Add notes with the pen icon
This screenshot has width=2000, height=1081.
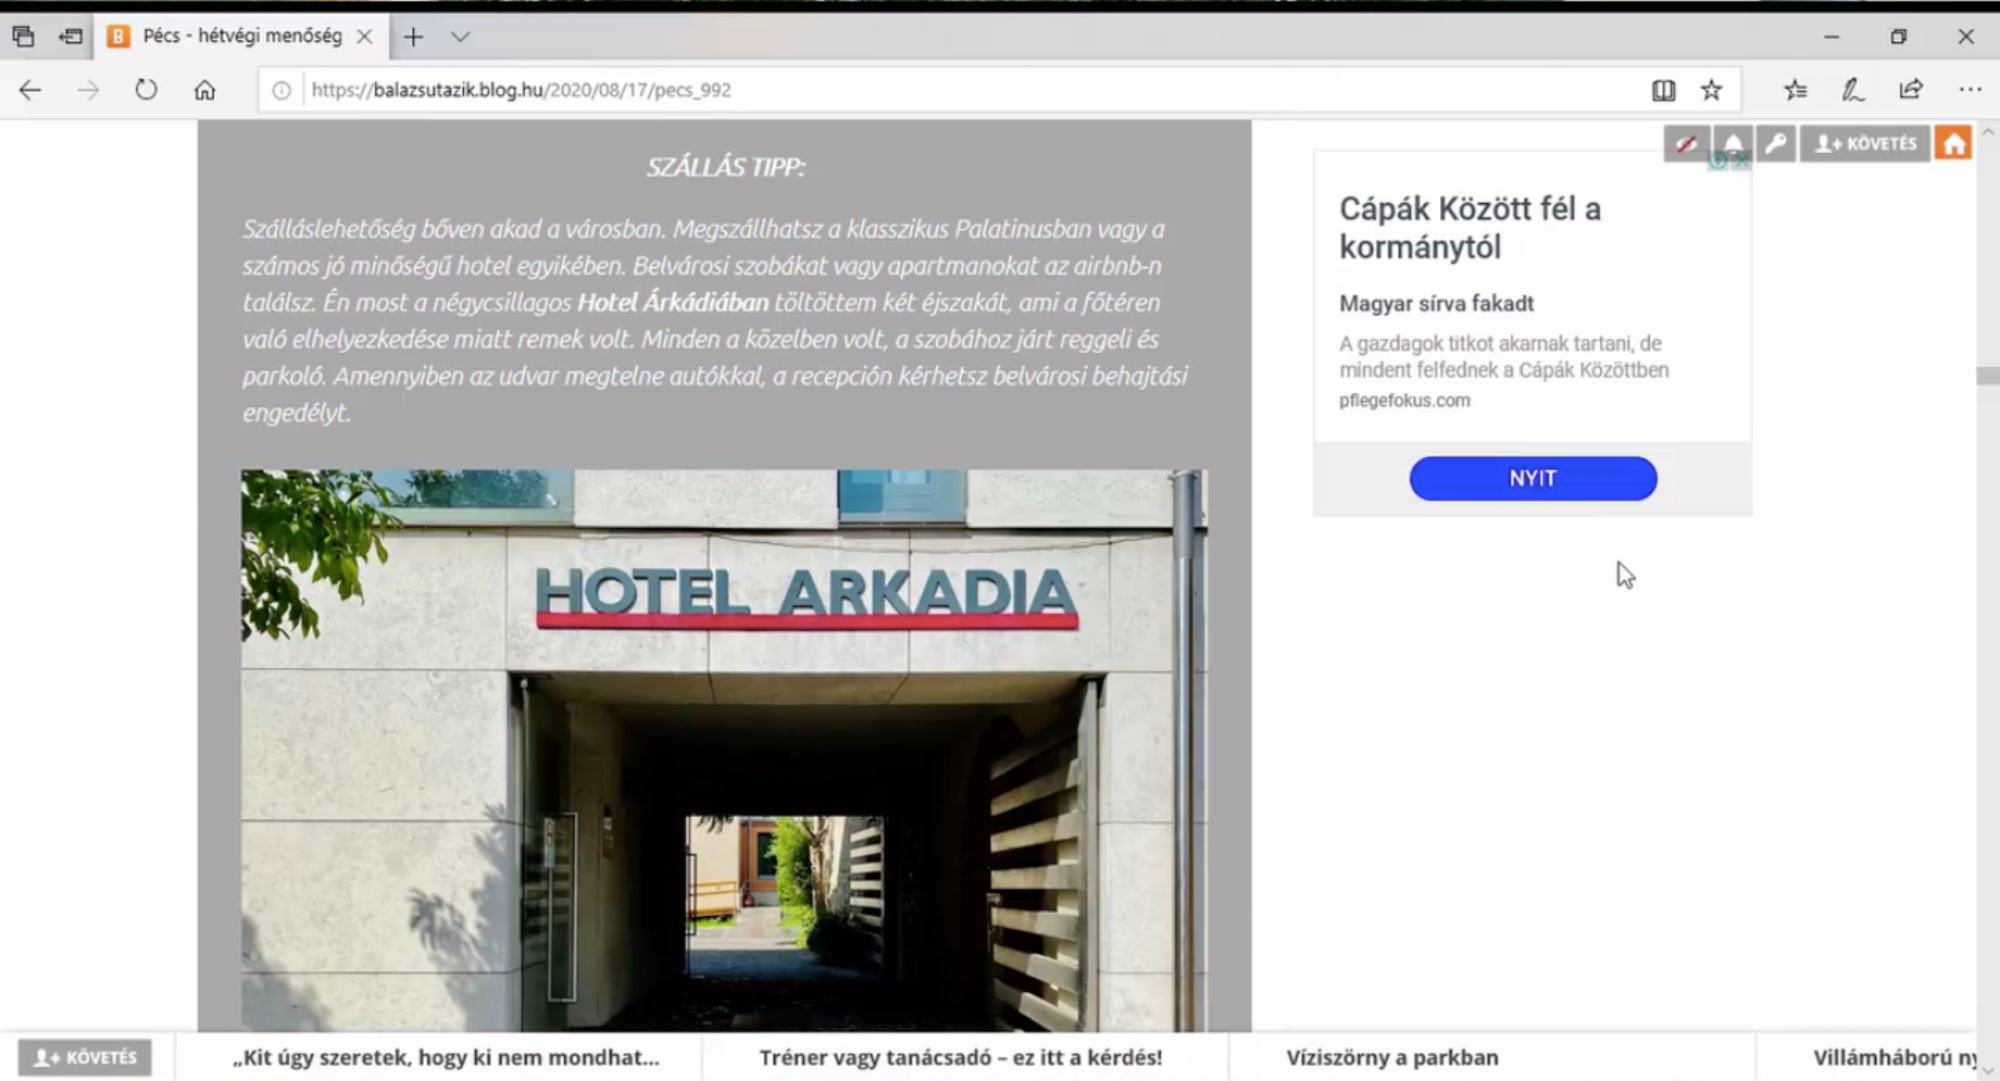click(x=1853, y=90)
